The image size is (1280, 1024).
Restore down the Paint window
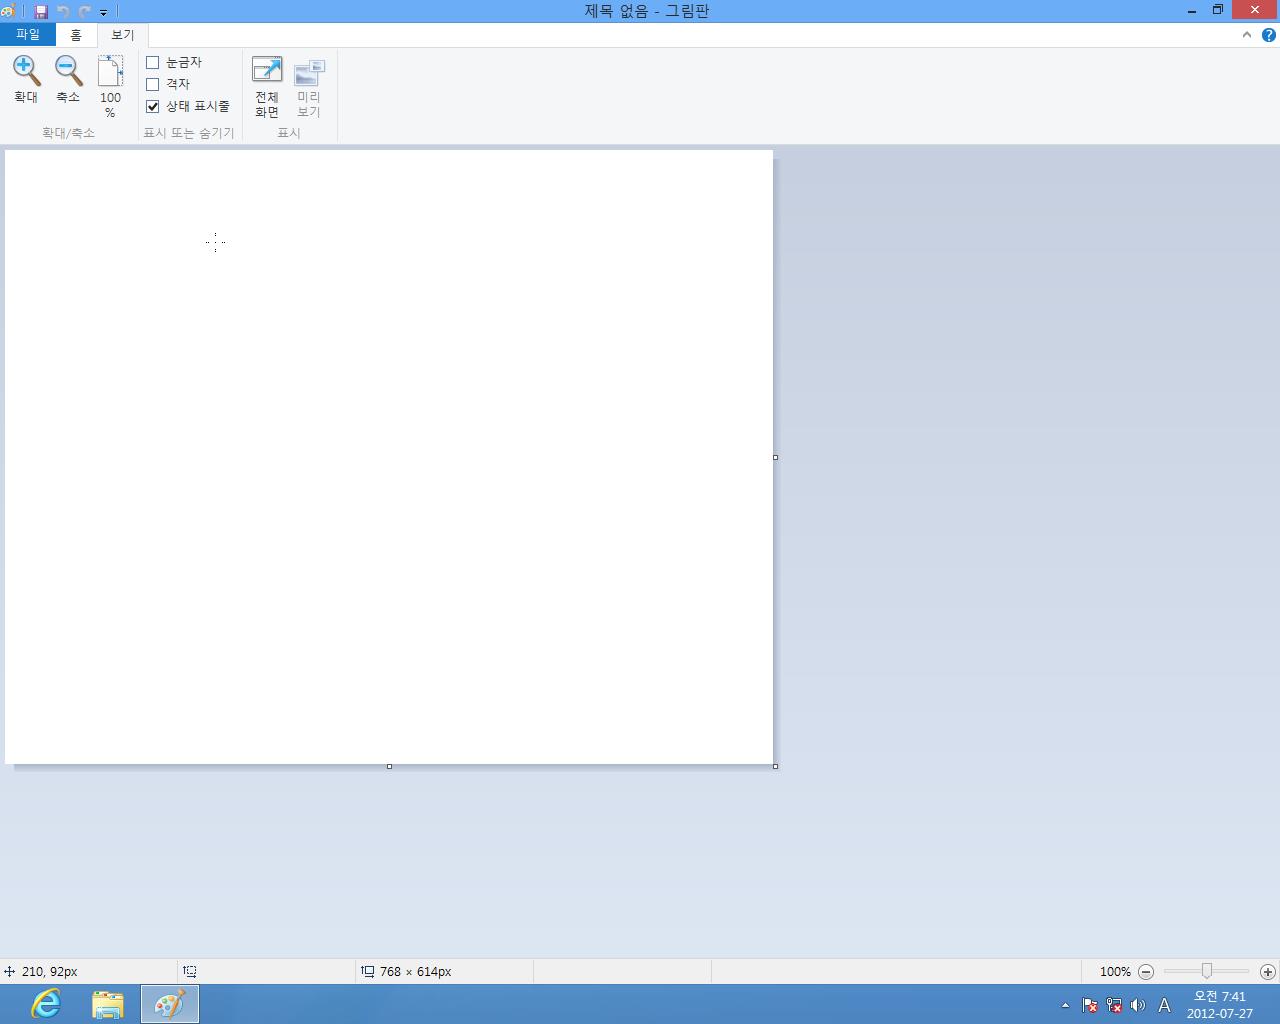pos(1218,11)
